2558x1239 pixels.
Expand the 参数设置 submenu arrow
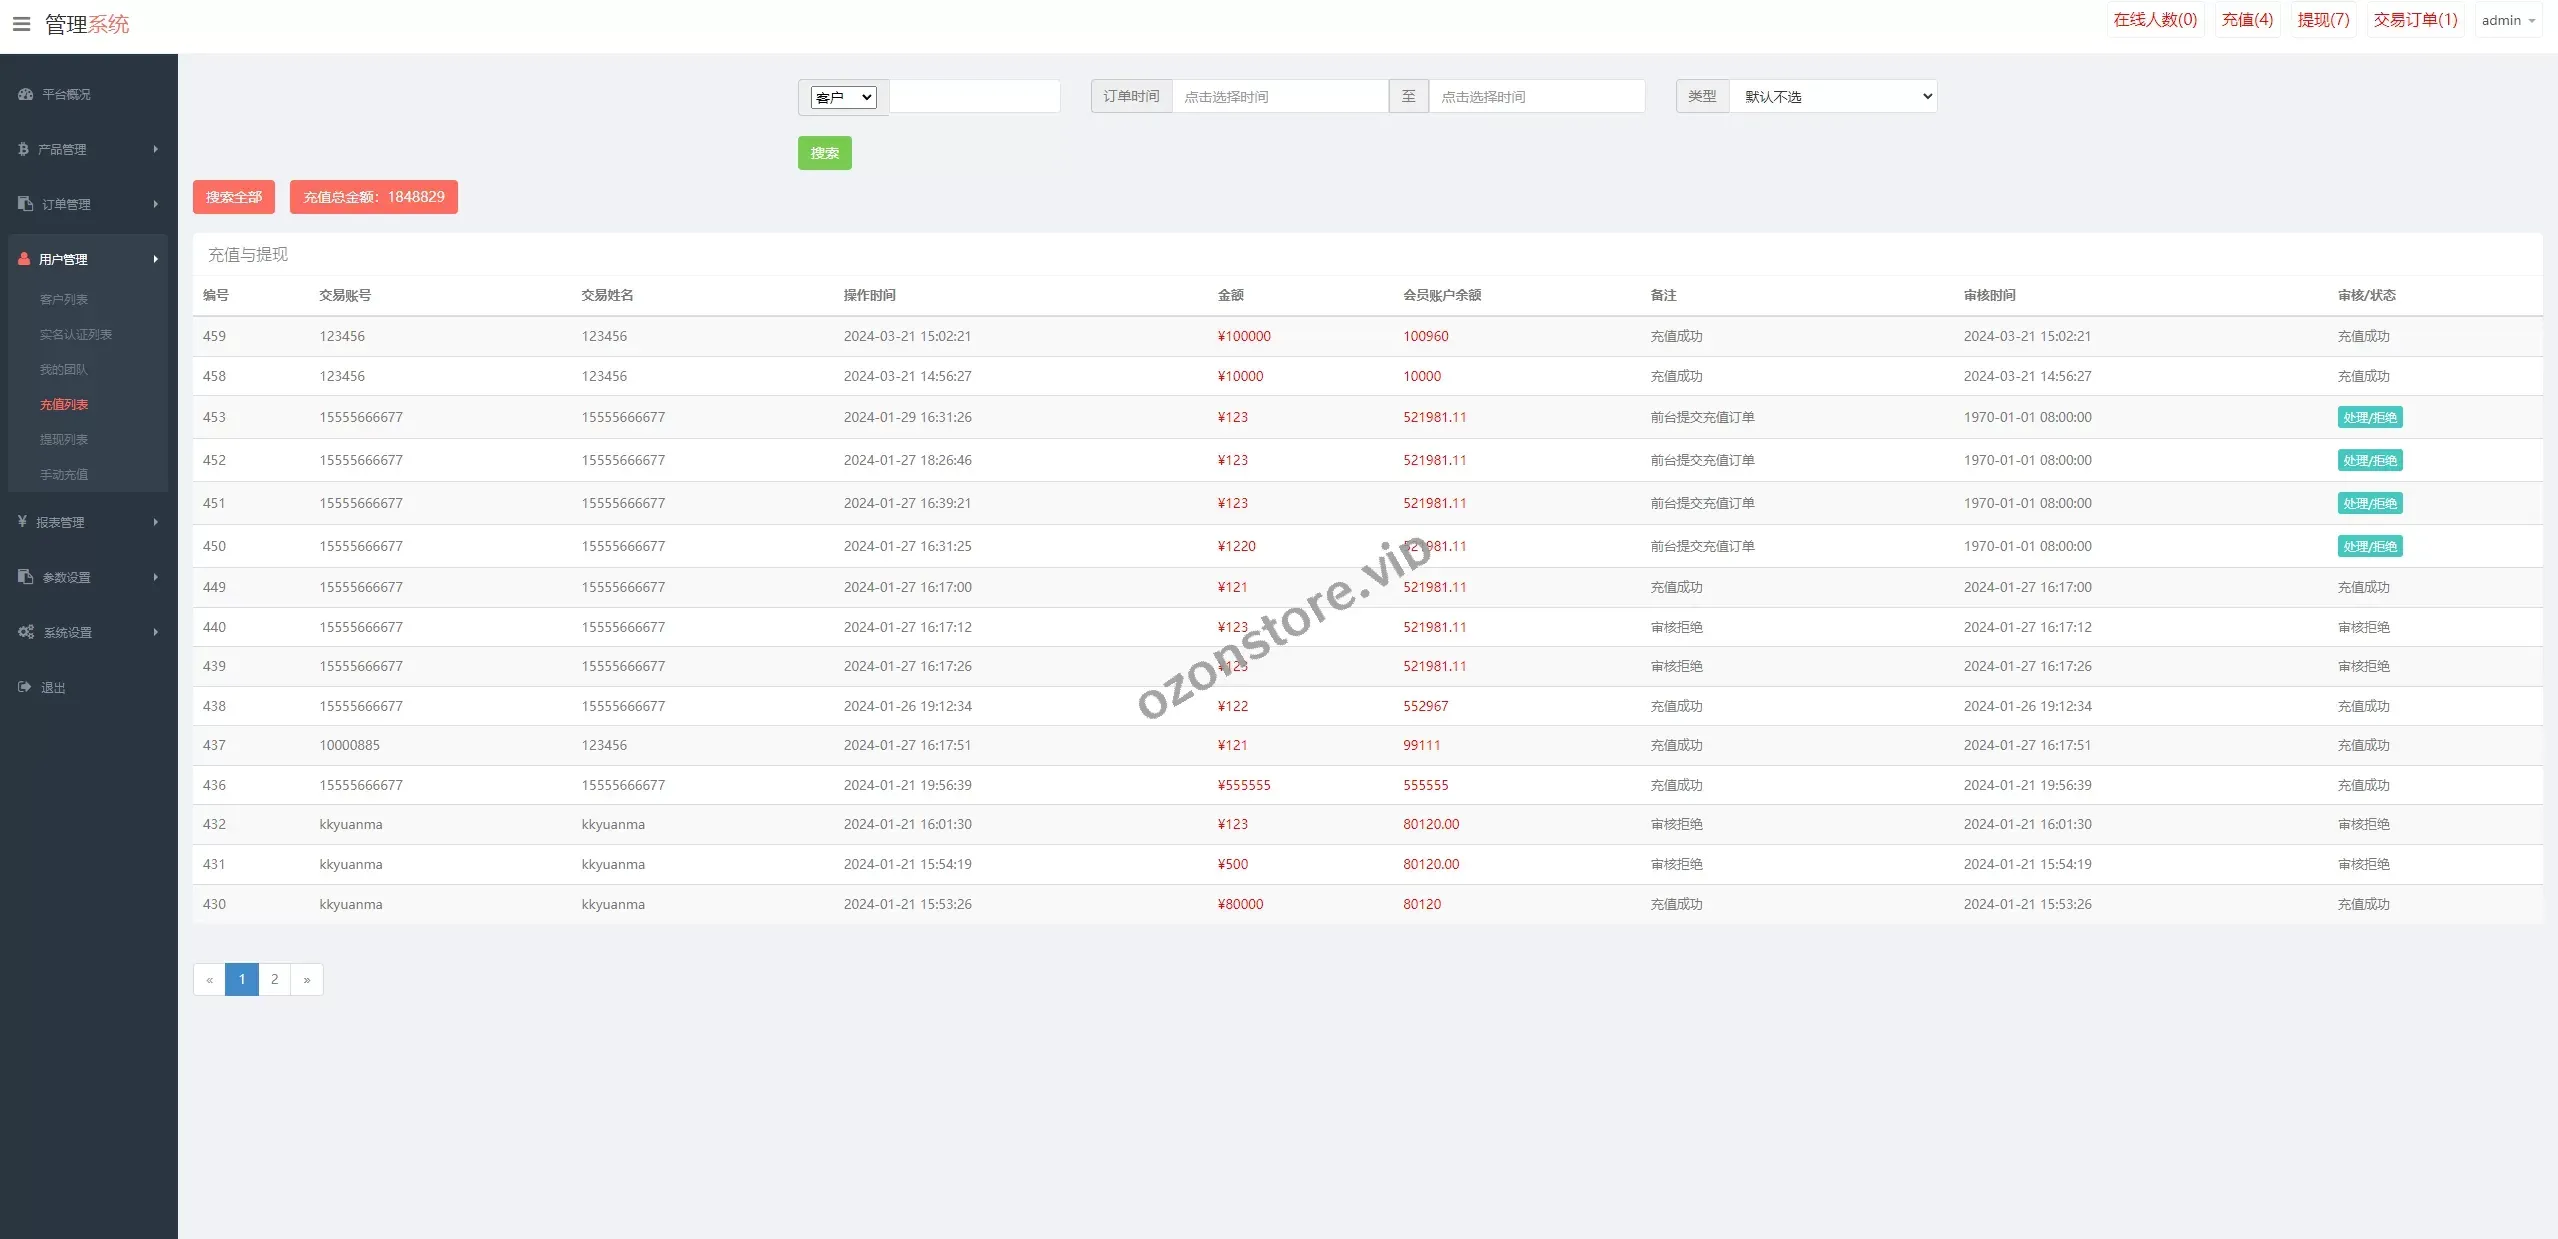(155, 577)
